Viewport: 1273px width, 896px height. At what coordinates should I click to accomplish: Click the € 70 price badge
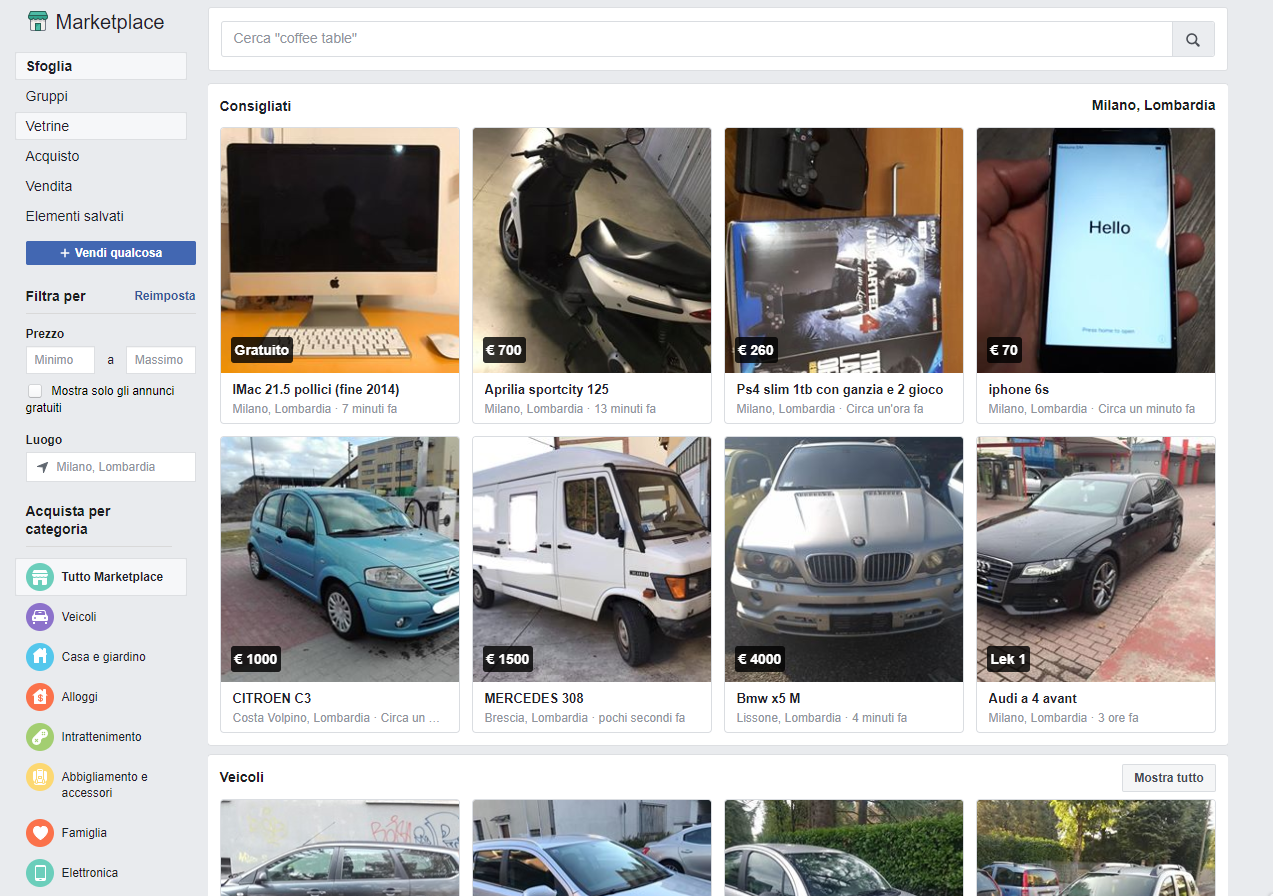pos(1004,350)
